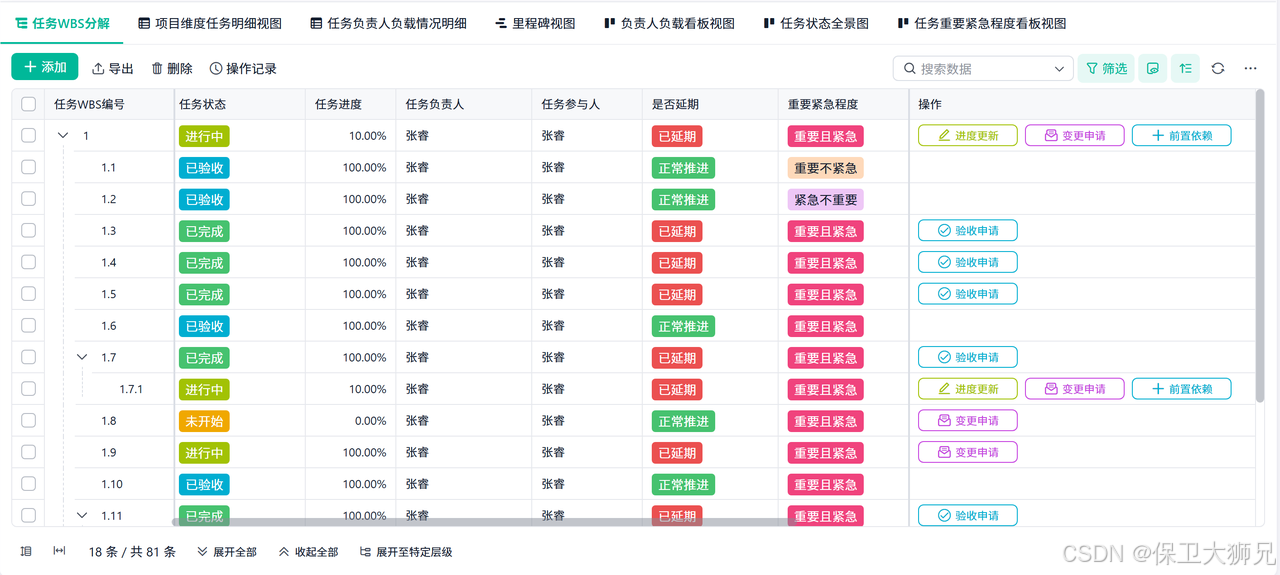Tick the checkbox for row 1
Viewport: 1280px width, 575px height.
coord(28,135)
